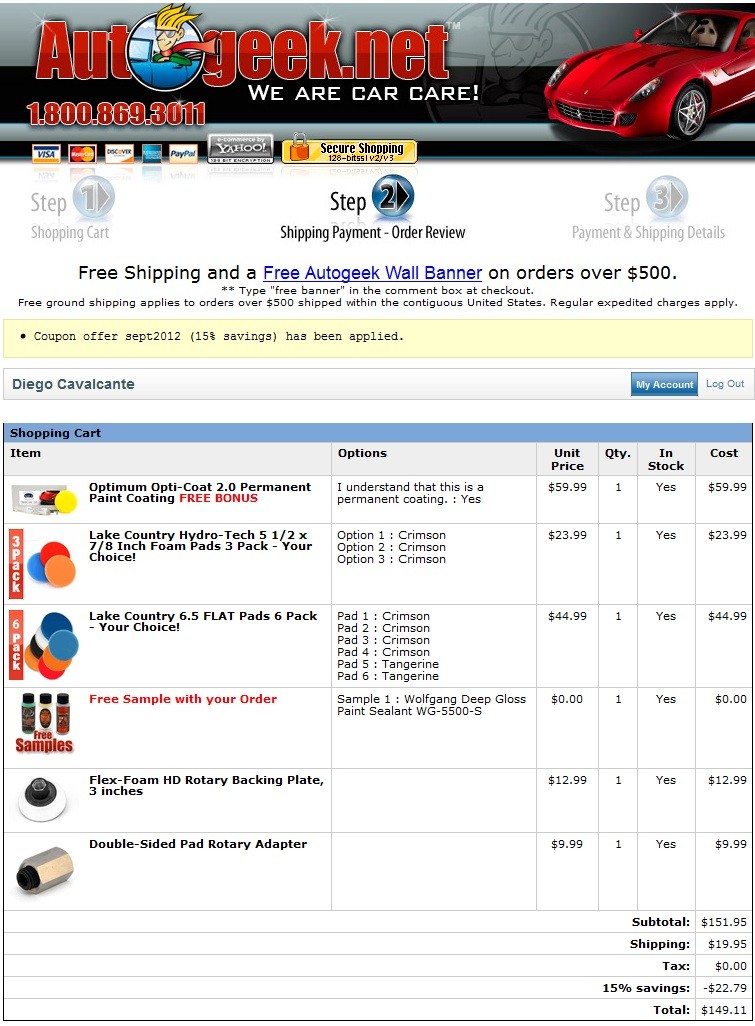Click the Shipping value $19.95
This screenshot has height=1026, width=755.
(x=727, y=944)
